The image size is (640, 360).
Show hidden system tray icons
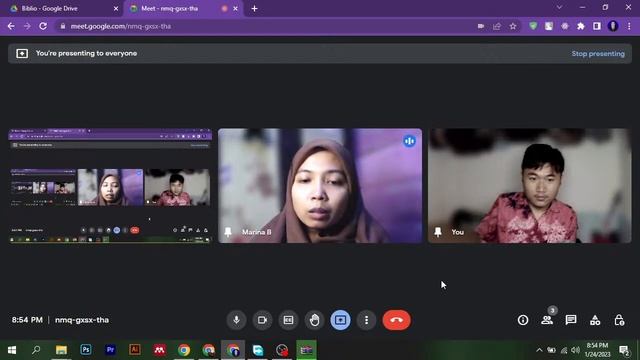tap(539, 350)
